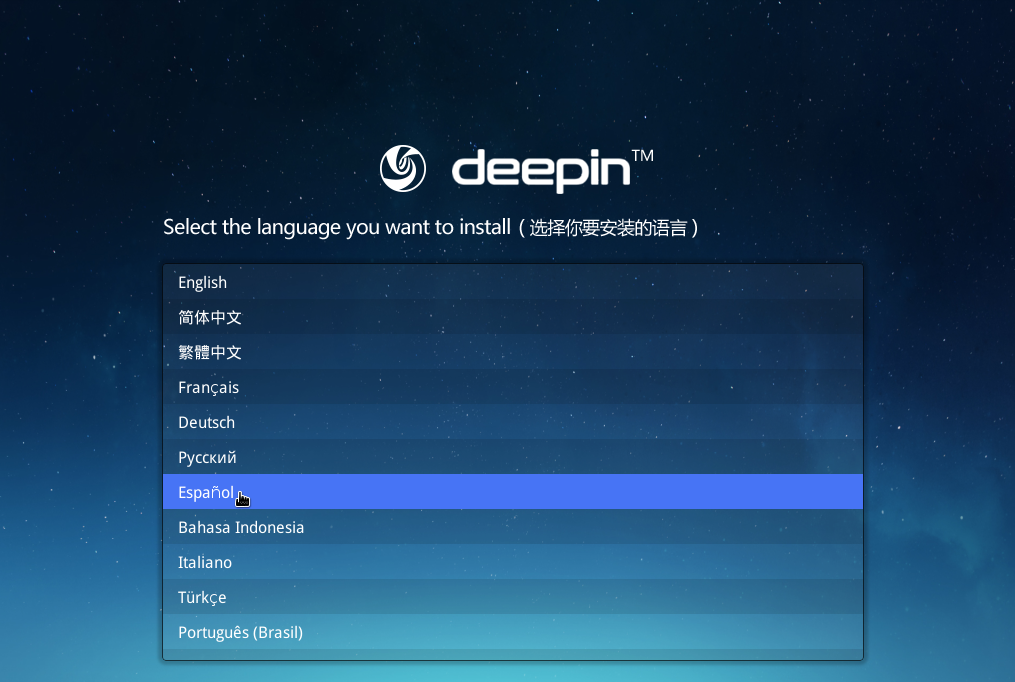This screenshot has height=682, width=1015.
Task: Choose 简体中文 from the language list
Action: point(513,317)
